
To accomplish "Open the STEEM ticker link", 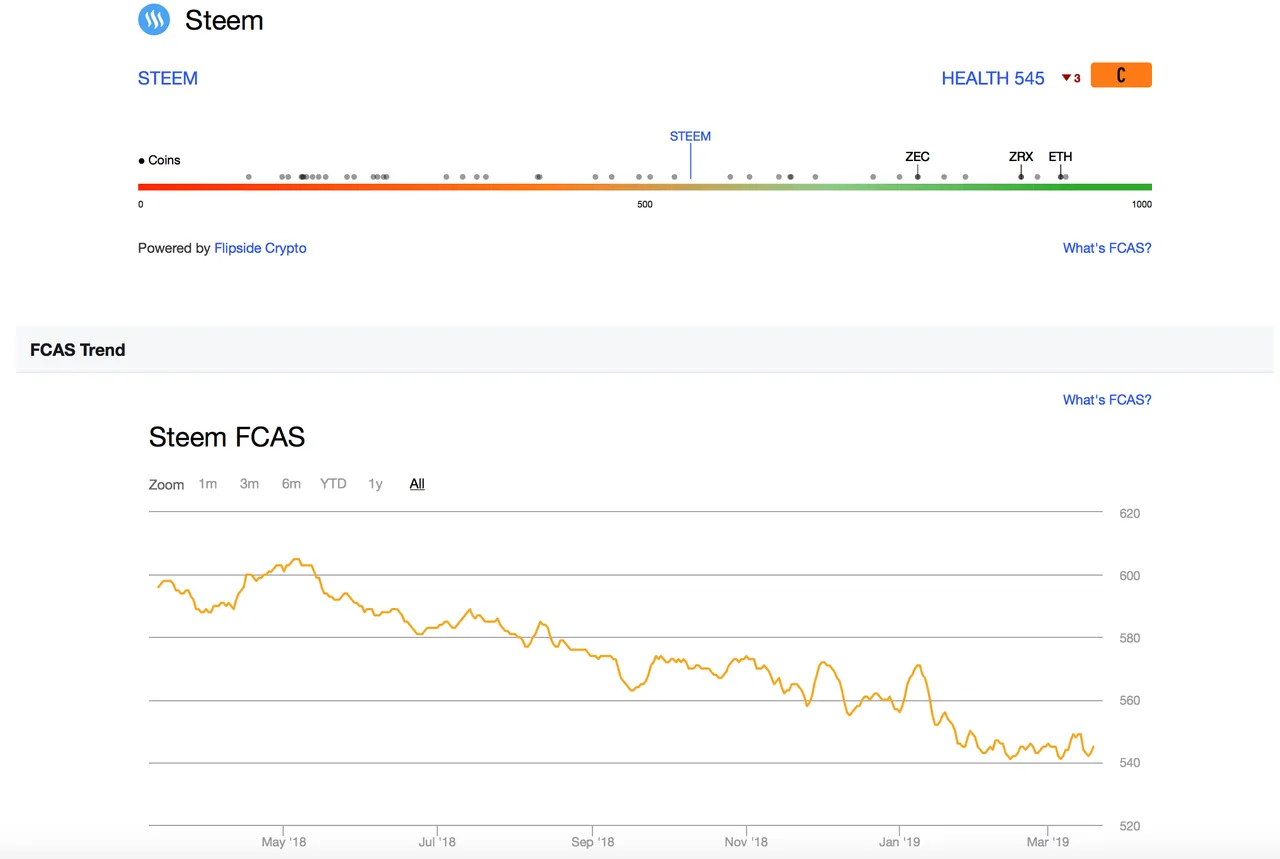I will (168, 78).
